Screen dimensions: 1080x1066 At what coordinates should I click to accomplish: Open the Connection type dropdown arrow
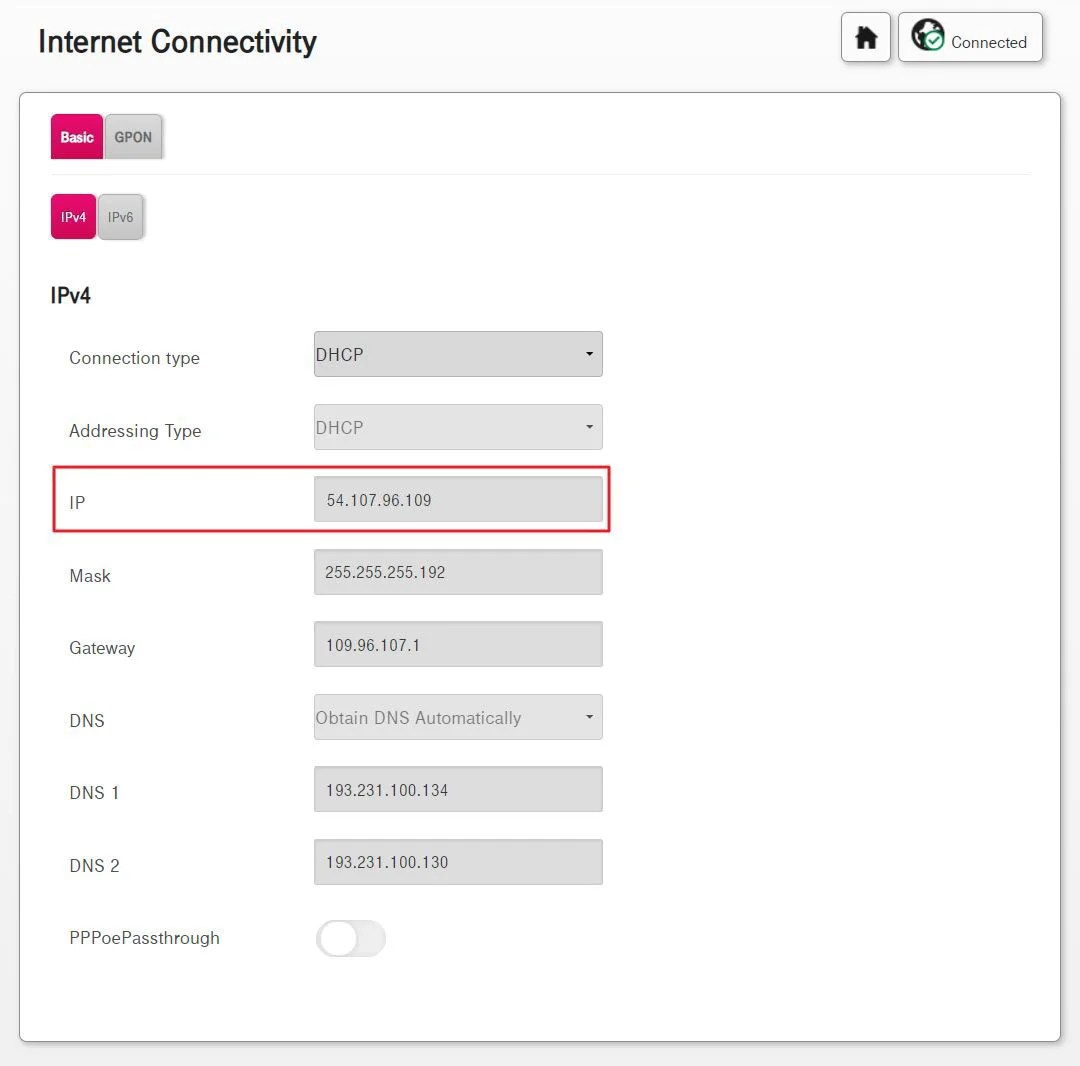[x=591, y=354]
